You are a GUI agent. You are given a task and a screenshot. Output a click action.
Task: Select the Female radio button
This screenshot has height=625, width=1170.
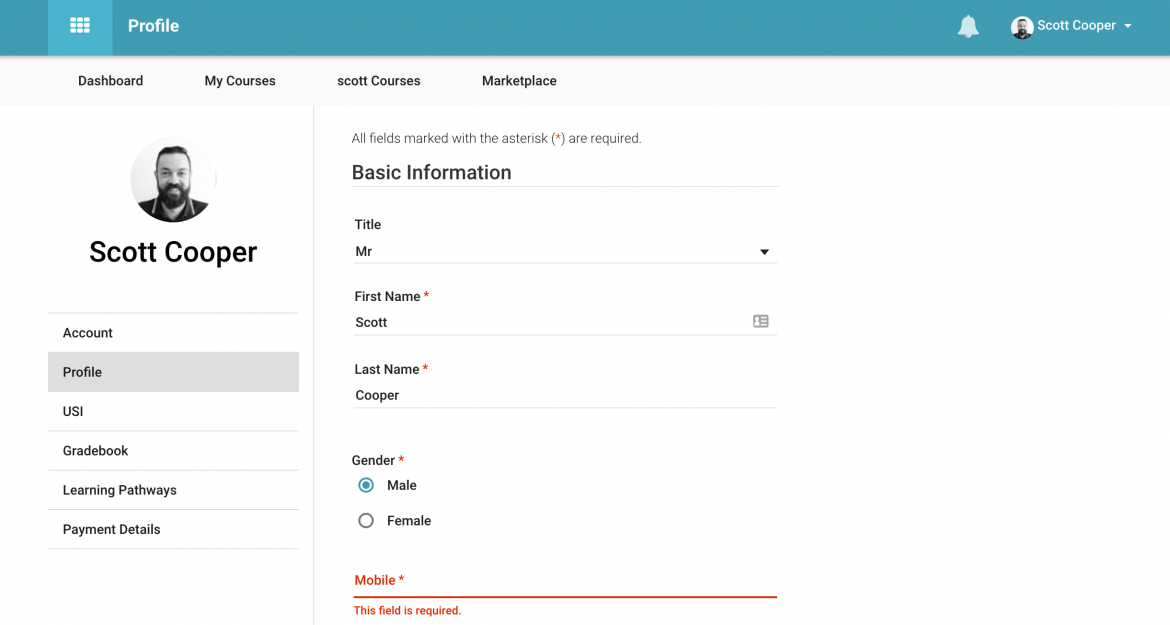click(x=366, y=521)
